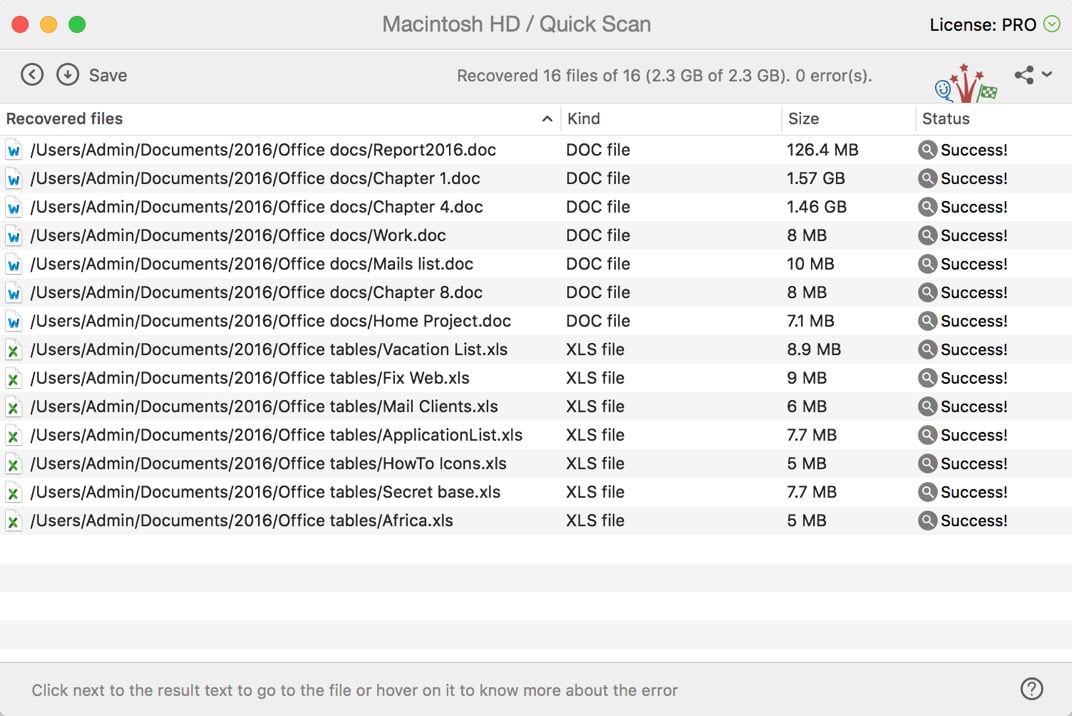Open the help question mark icon

pos(1032,689)
